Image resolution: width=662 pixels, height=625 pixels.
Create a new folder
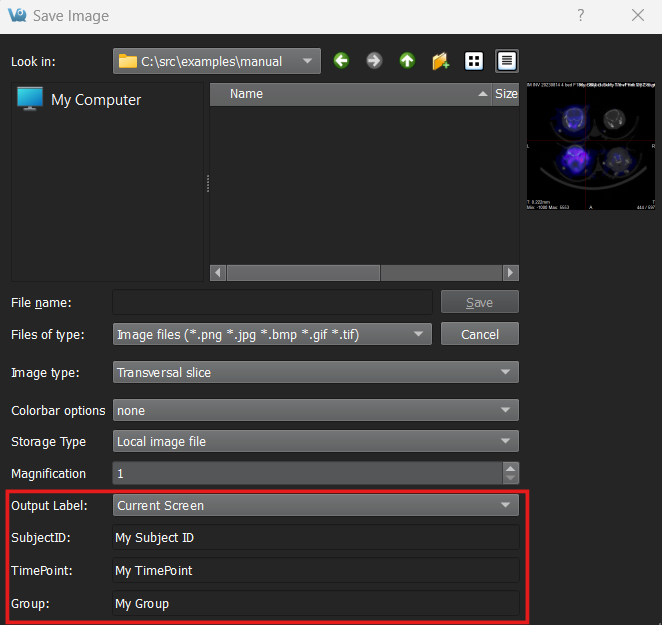pos(440,61)
